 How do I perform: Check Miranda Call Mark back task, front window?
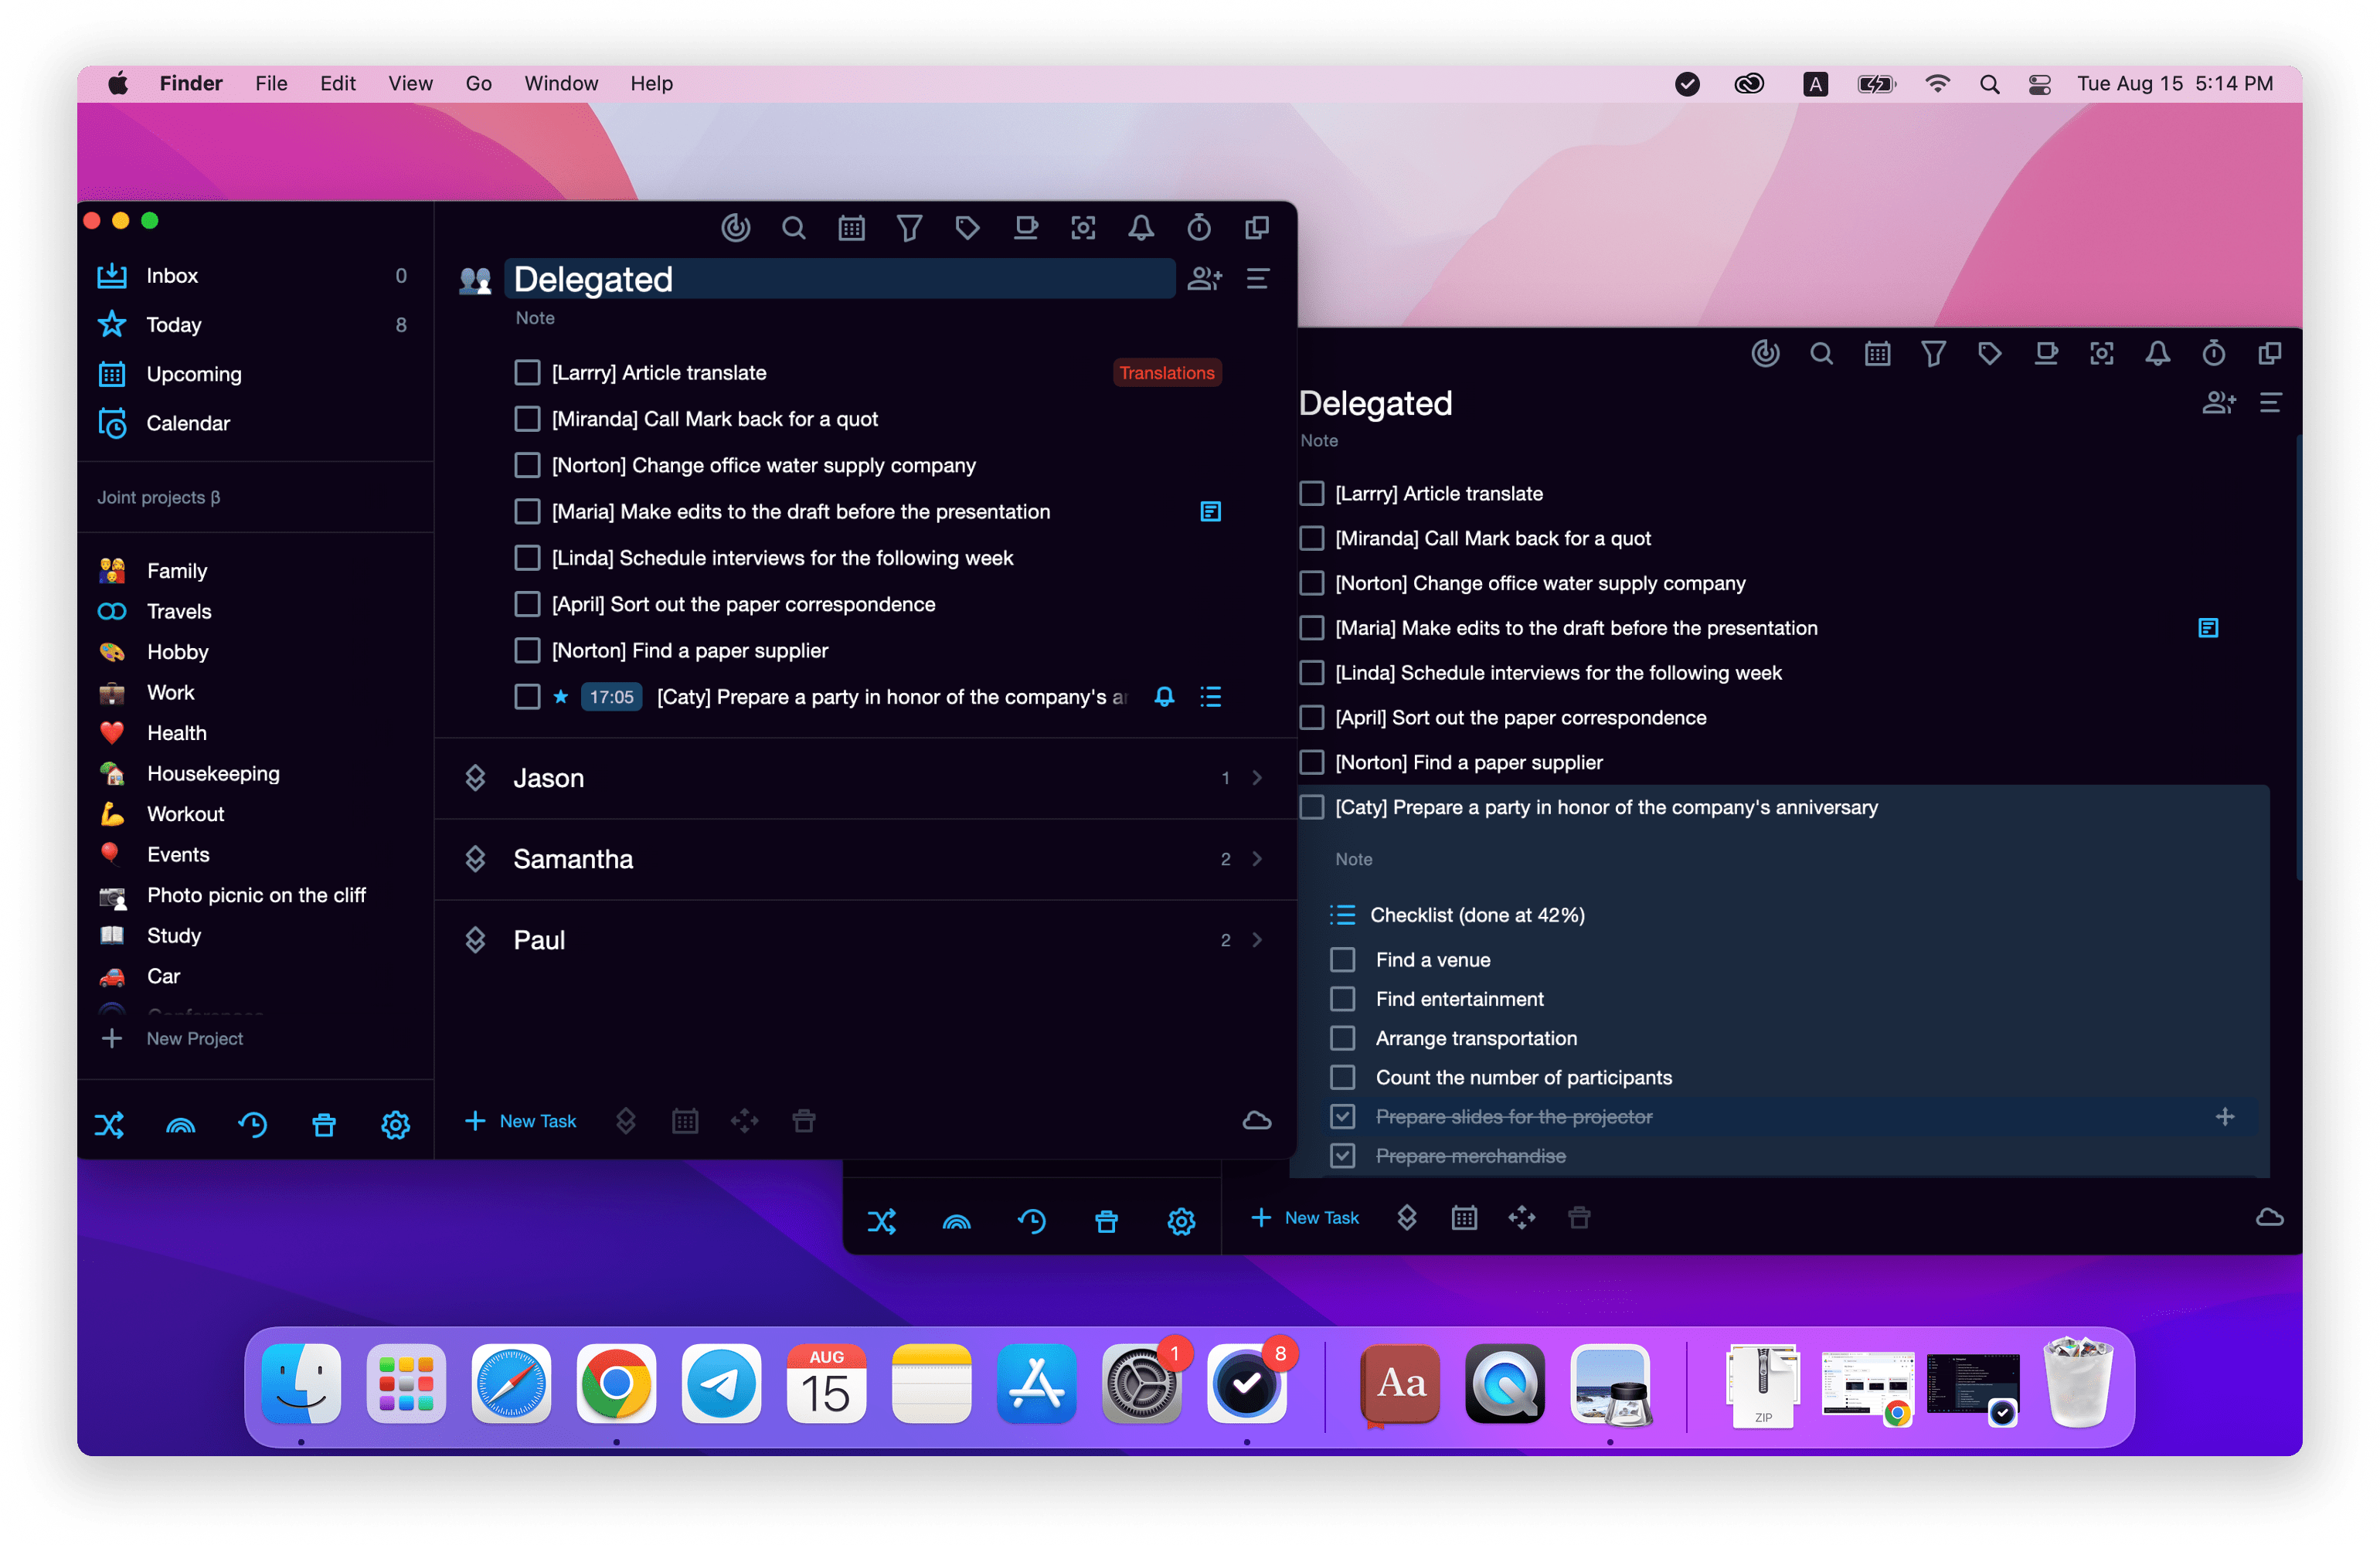pyautogui.click(x=527, y=419)
